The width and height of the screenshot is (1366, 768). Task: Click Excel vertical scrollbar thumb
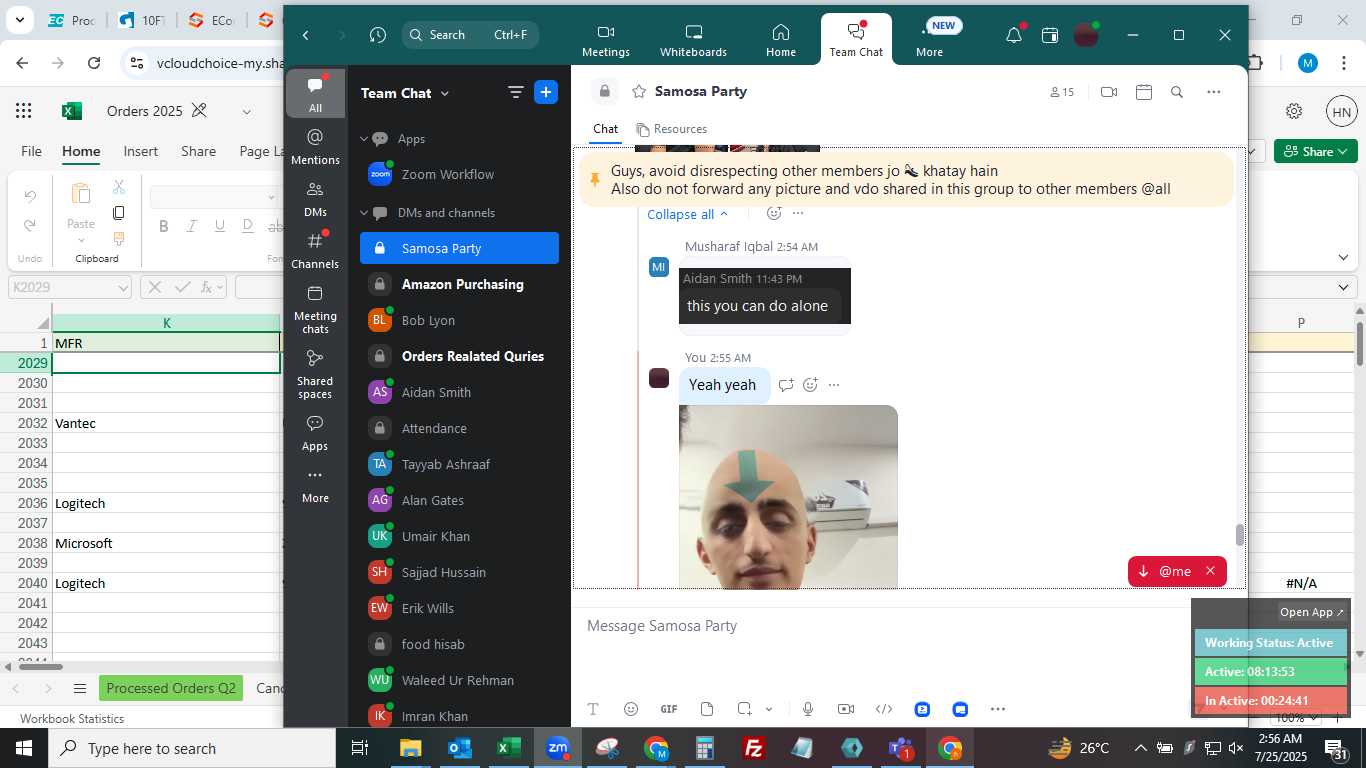pyautogui.click(x=1360, y=343)
